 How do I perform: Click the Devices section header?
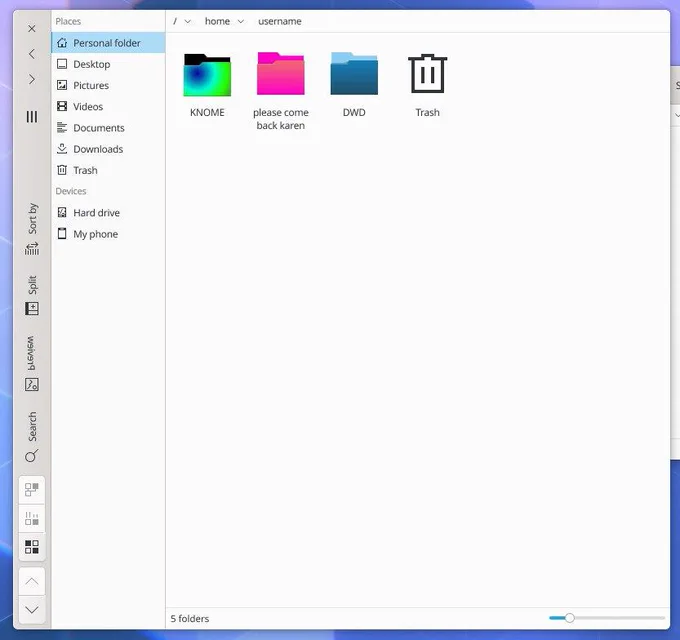[x=71, y=191]
